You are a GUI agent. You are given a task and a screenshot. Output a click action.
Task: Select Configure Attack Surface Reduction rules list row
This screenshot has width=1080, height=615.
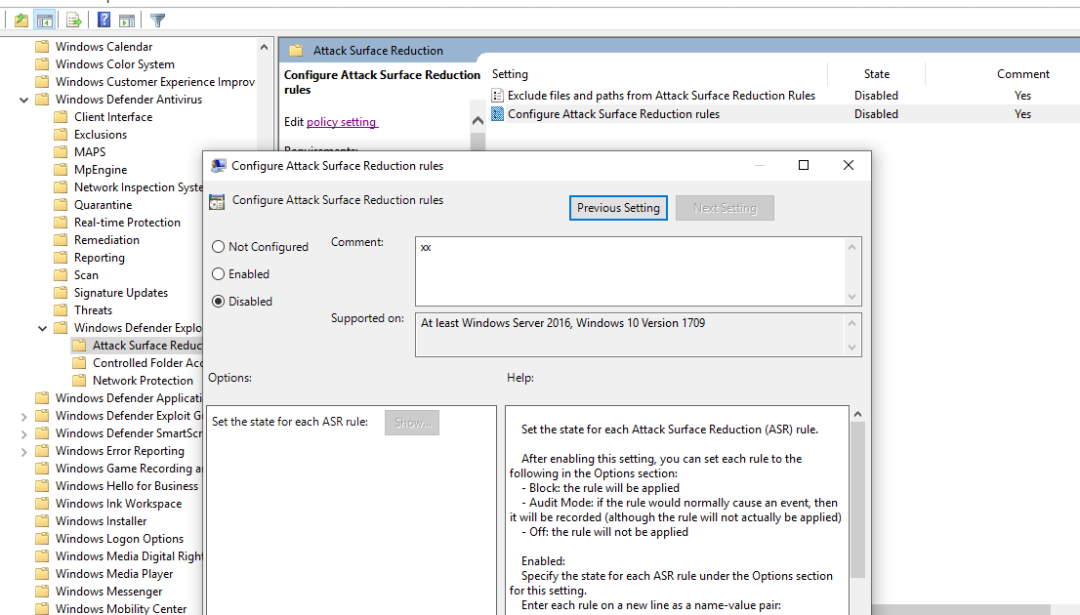coord(784,114)
